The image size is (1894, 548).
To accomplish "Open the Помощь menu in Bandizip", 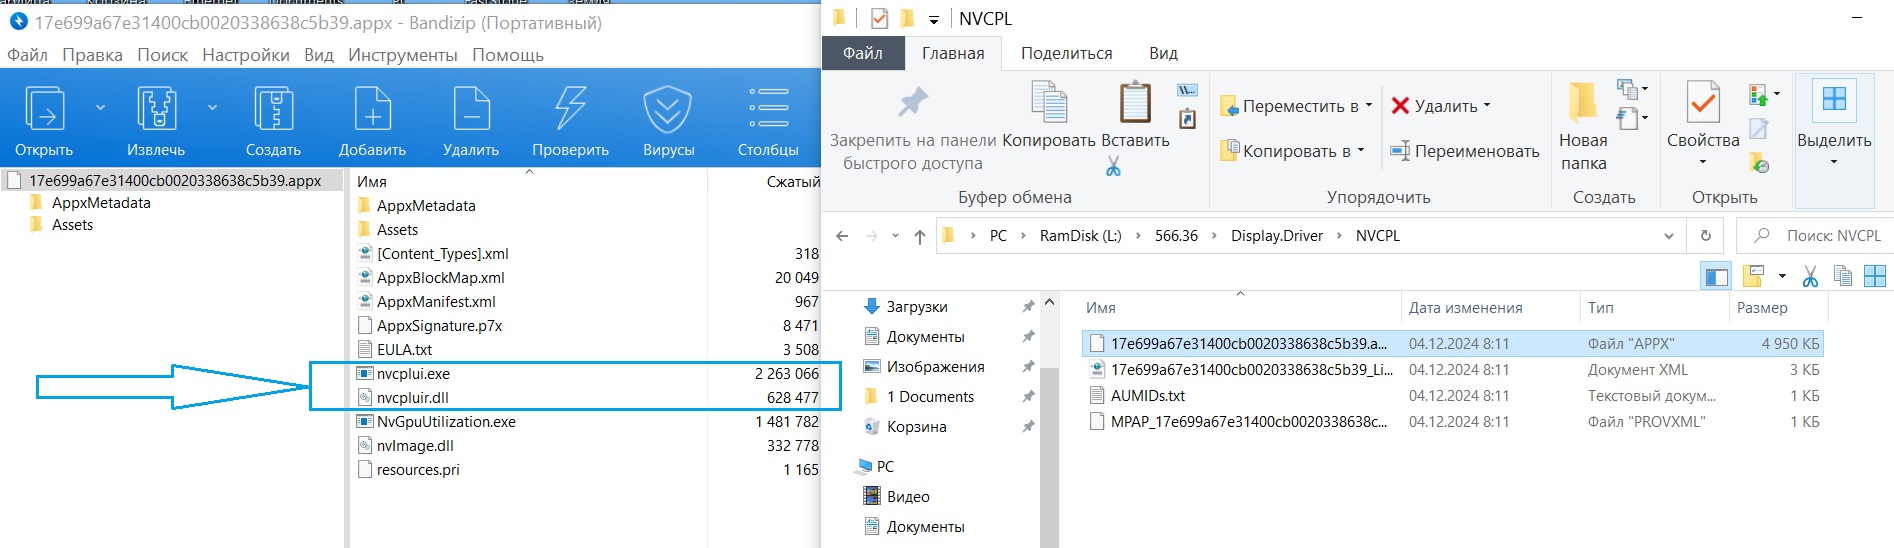I will [x=508, y=55].
